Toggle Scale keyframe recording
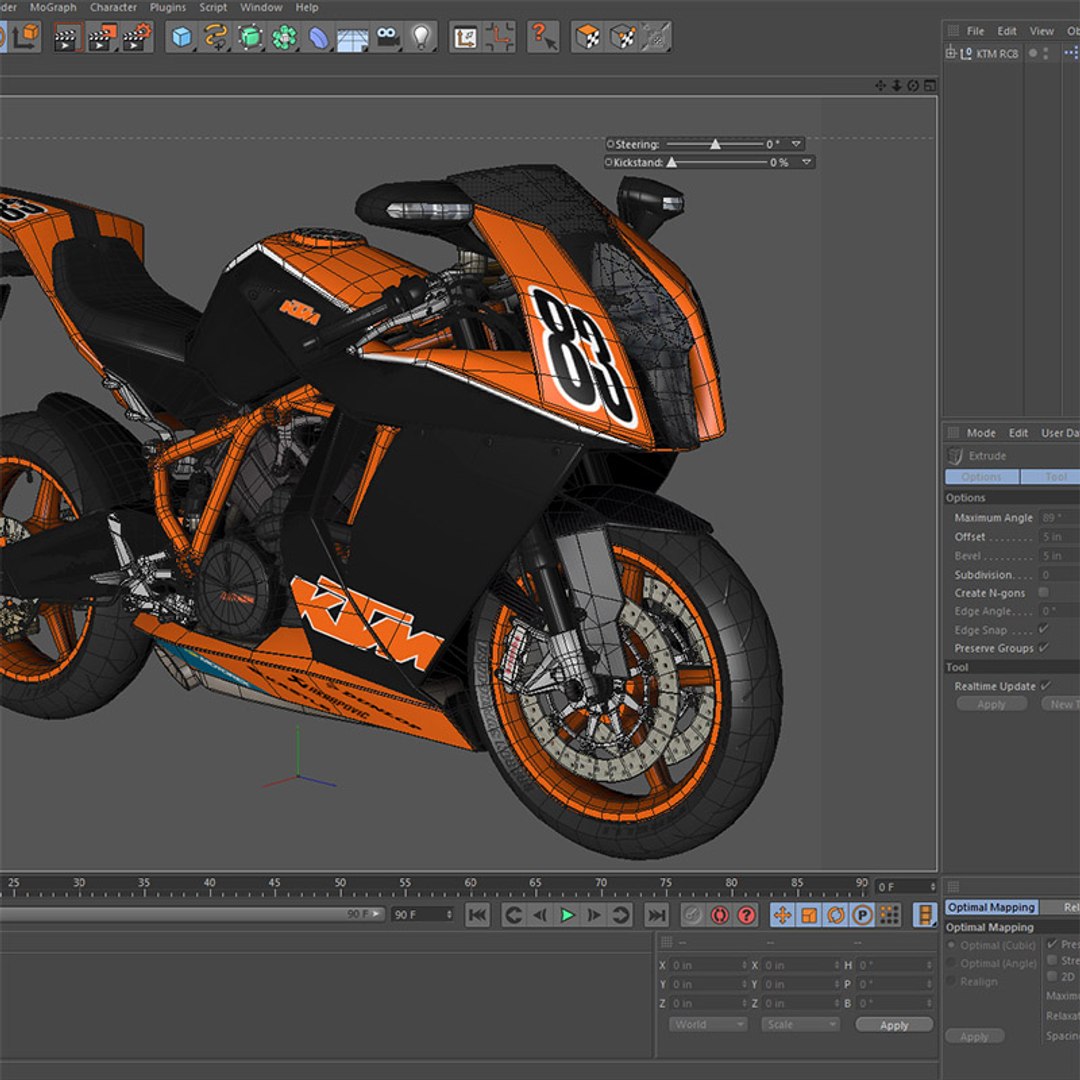Image resolution: width=1080 pixels, height=1080 pixels. coord(809,915)
